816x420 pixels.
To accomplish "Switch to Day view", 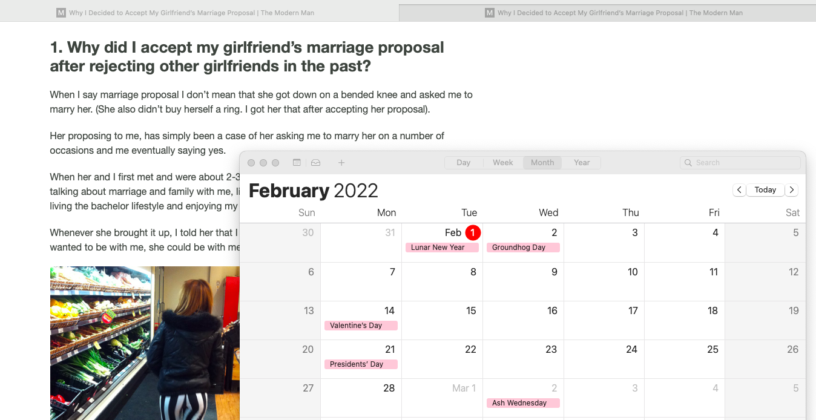I will point(463,162).
